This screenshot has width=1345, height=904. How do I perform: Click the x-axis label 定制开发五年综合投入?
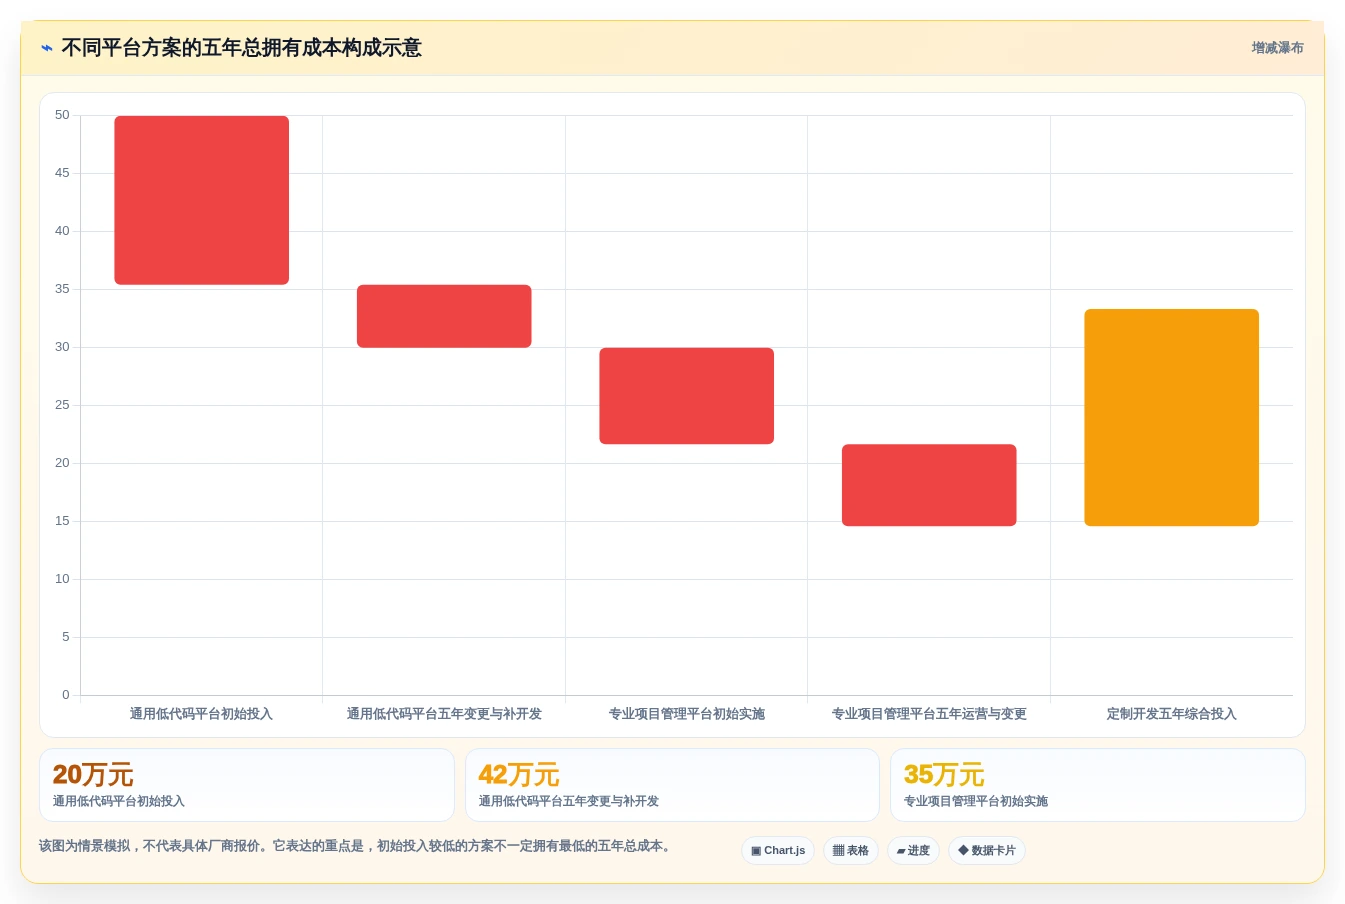(x=1172, y=714)
